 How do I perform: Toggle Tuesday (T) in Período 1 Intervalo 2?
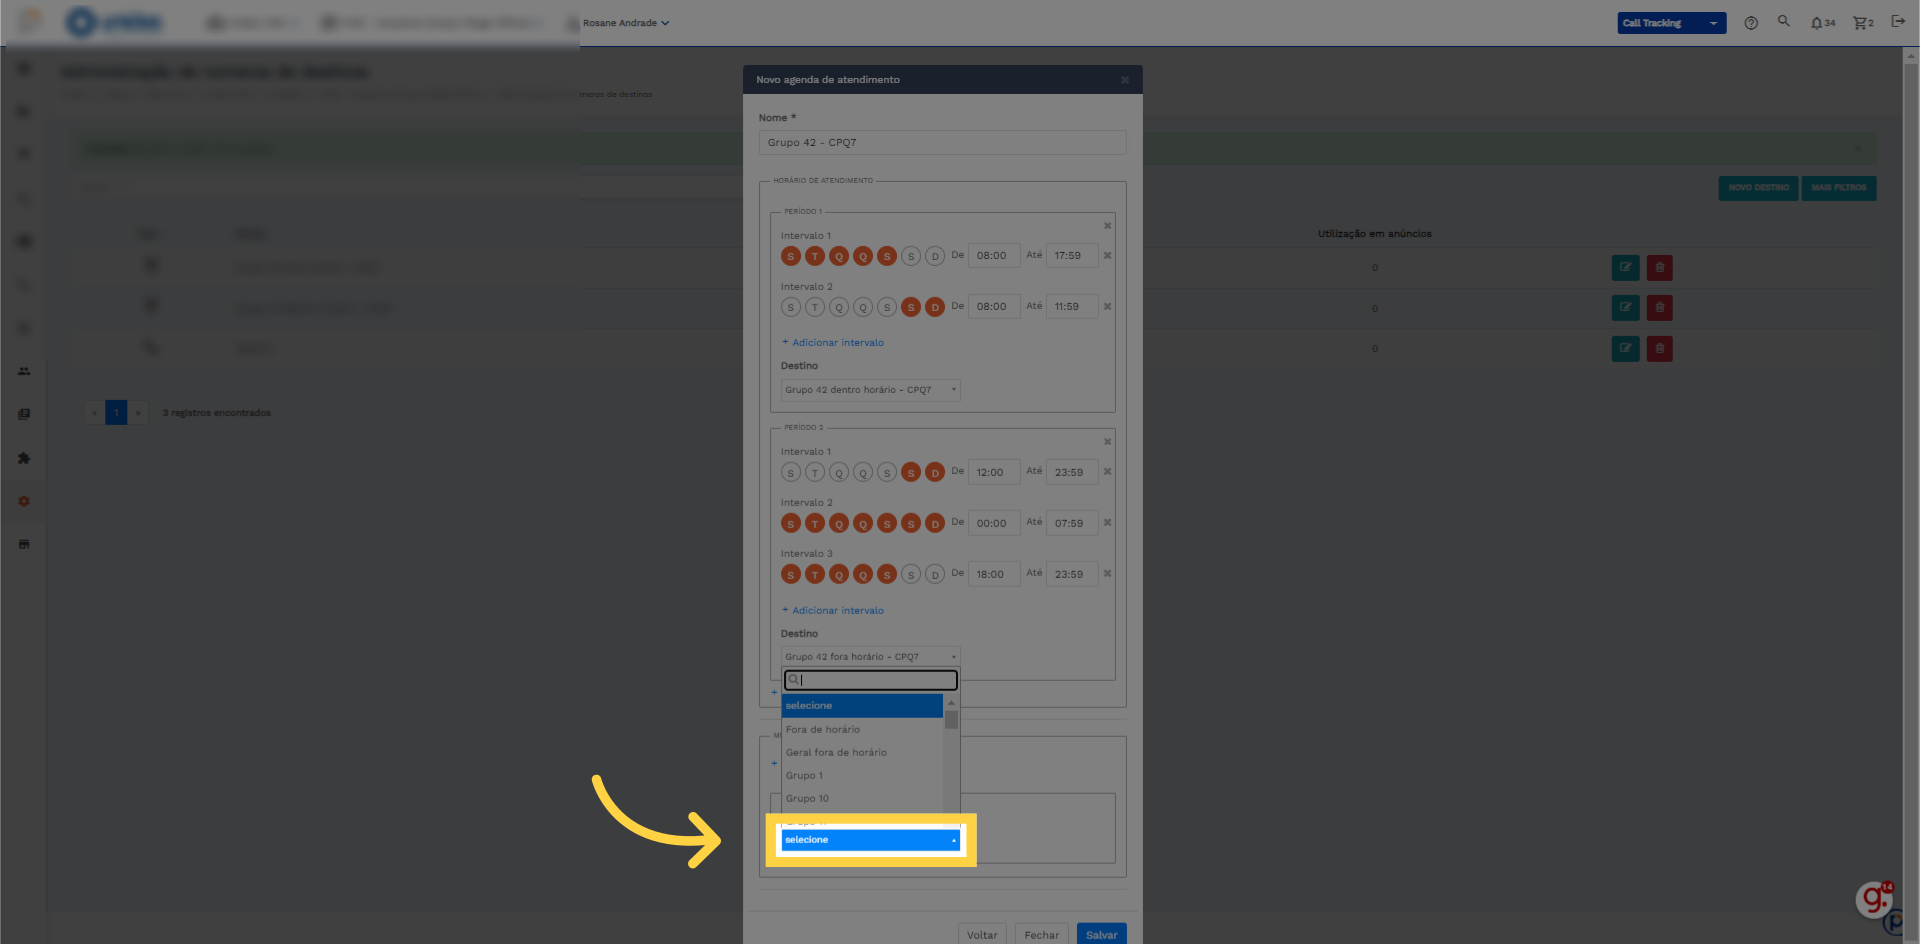pos(815,307)
